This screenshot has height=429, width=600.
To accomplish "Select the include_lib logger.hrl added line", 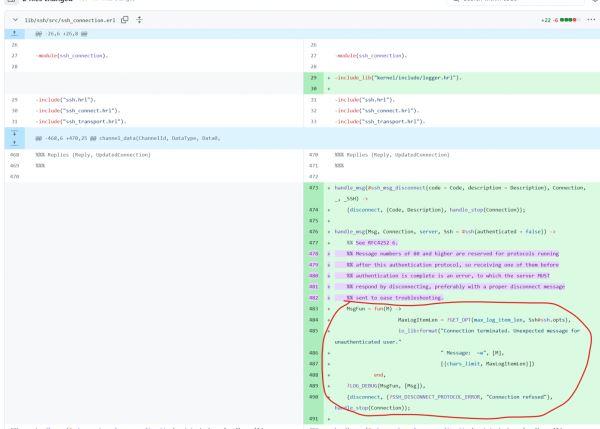I will [398, 78].
